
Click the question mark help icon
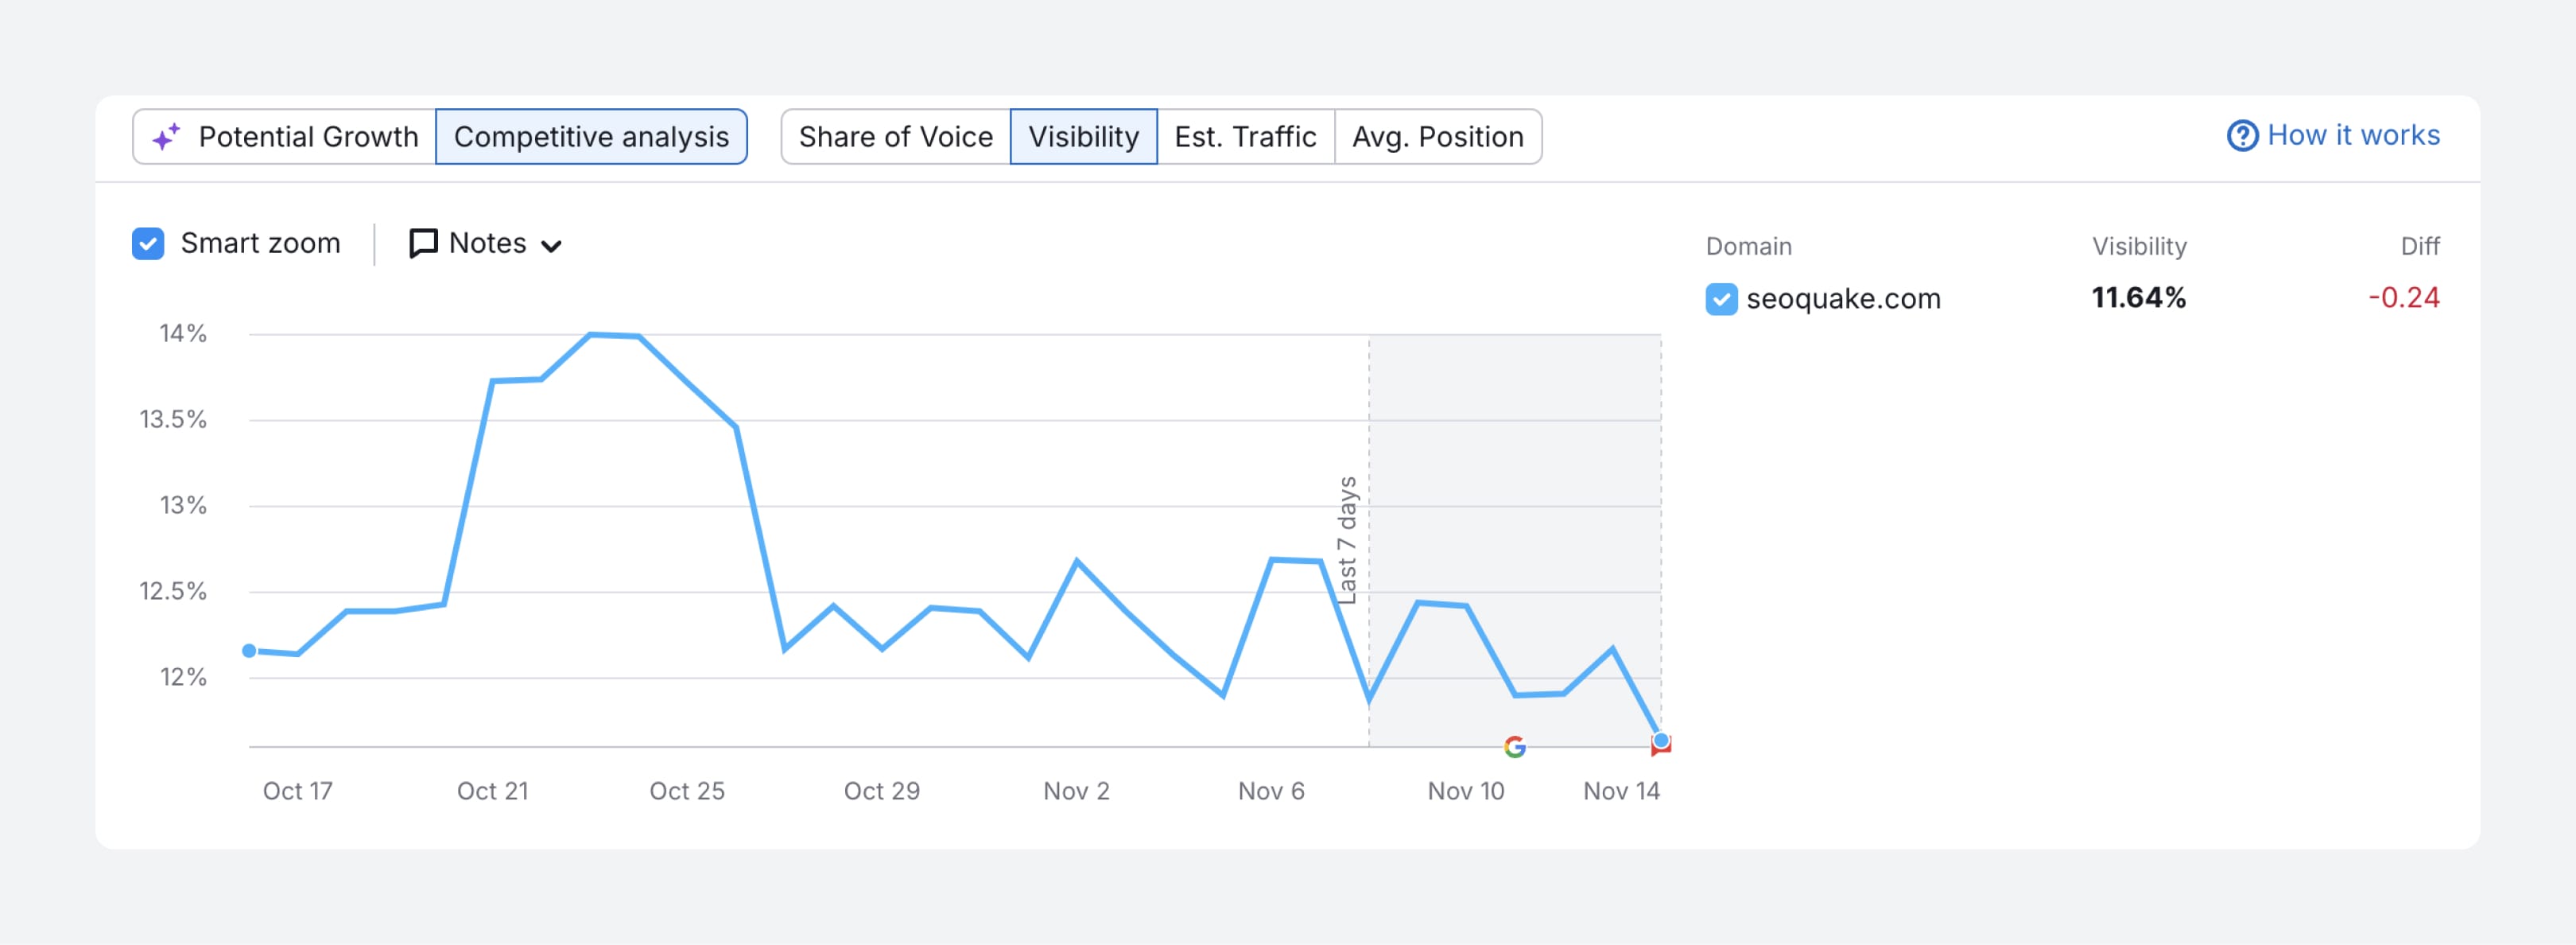[2242, 135]
